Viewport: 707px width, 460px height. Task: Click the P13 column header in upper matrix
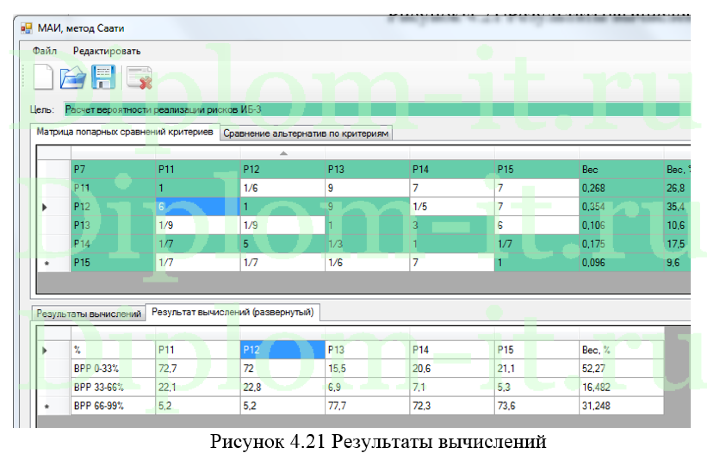(x=366, y=168)
